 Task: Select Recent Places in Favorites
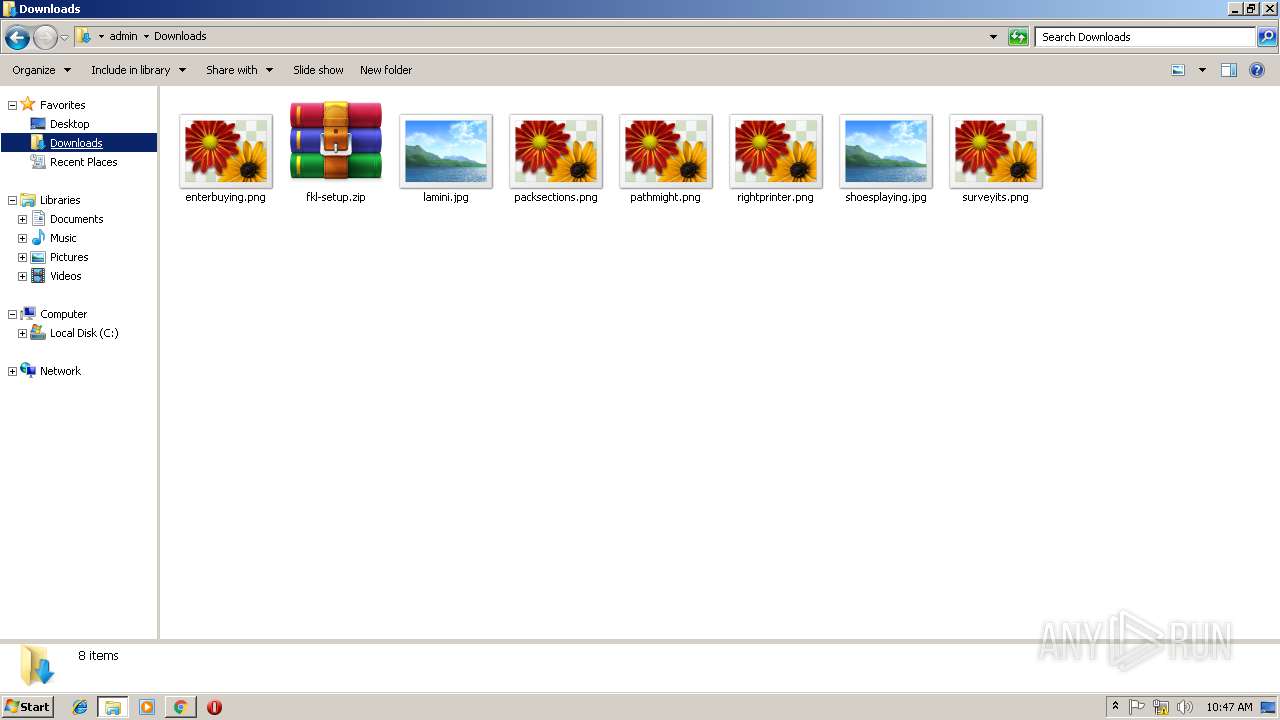click(83, 162)
